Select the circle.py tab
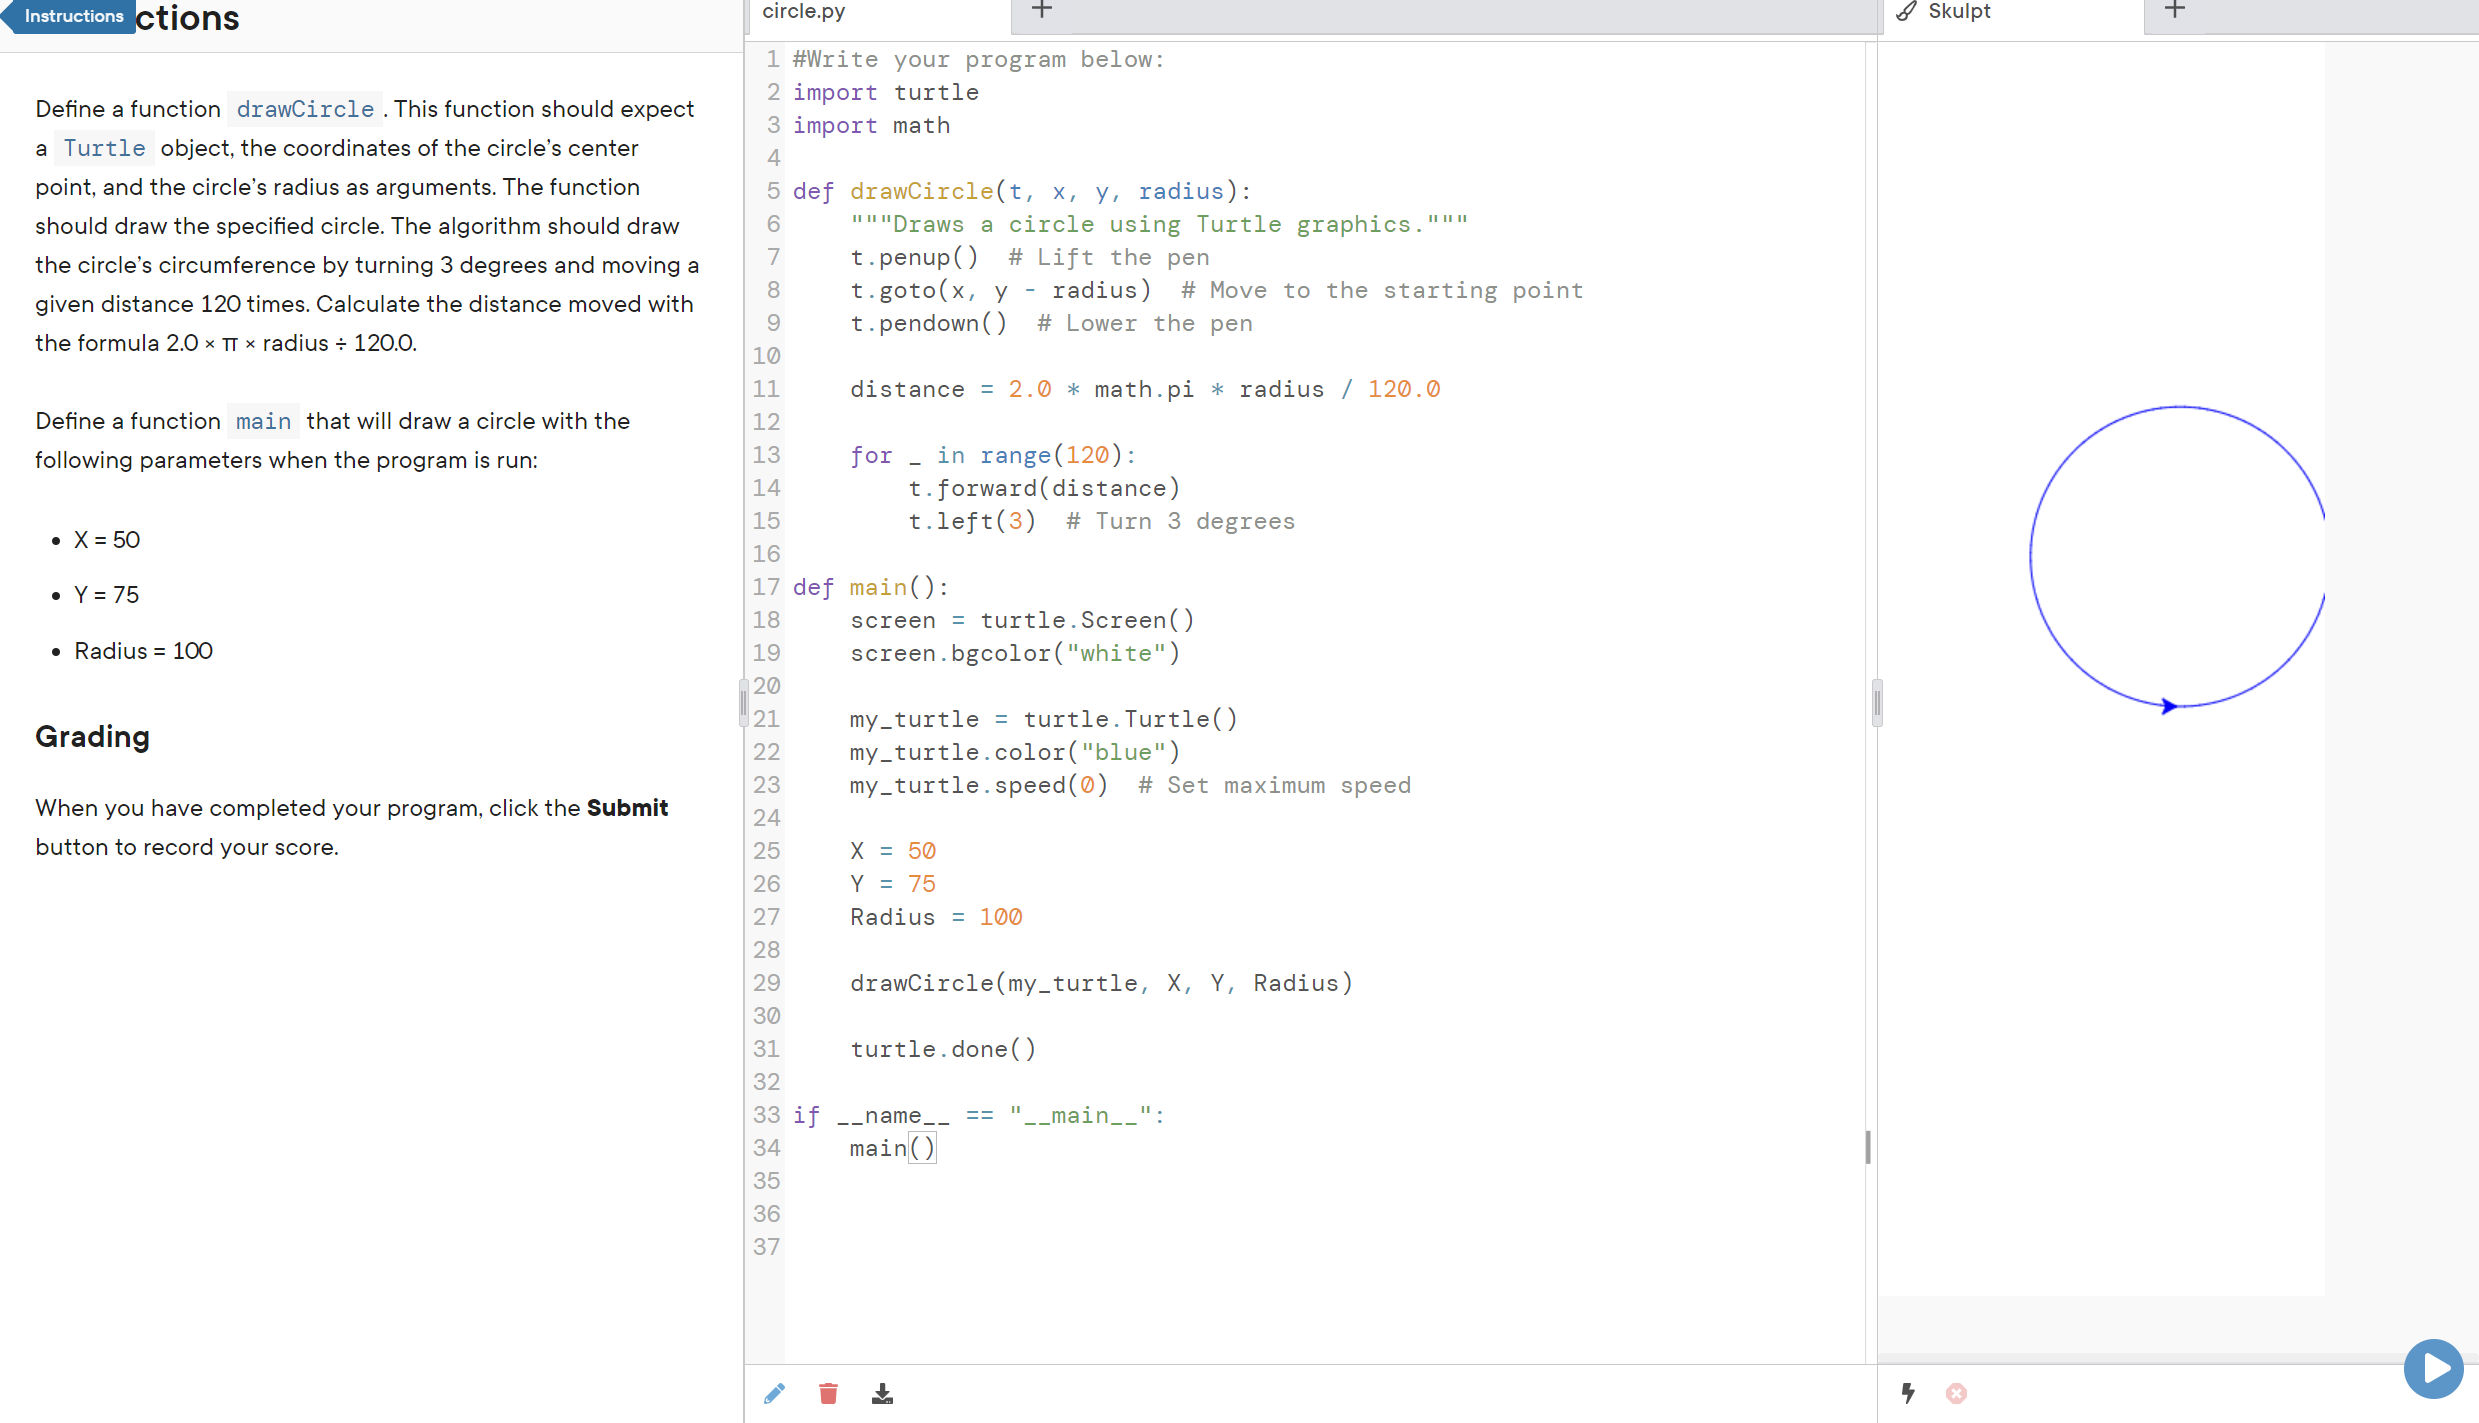The width and height of the screenshot is (2479, 1423). (801, 11)
